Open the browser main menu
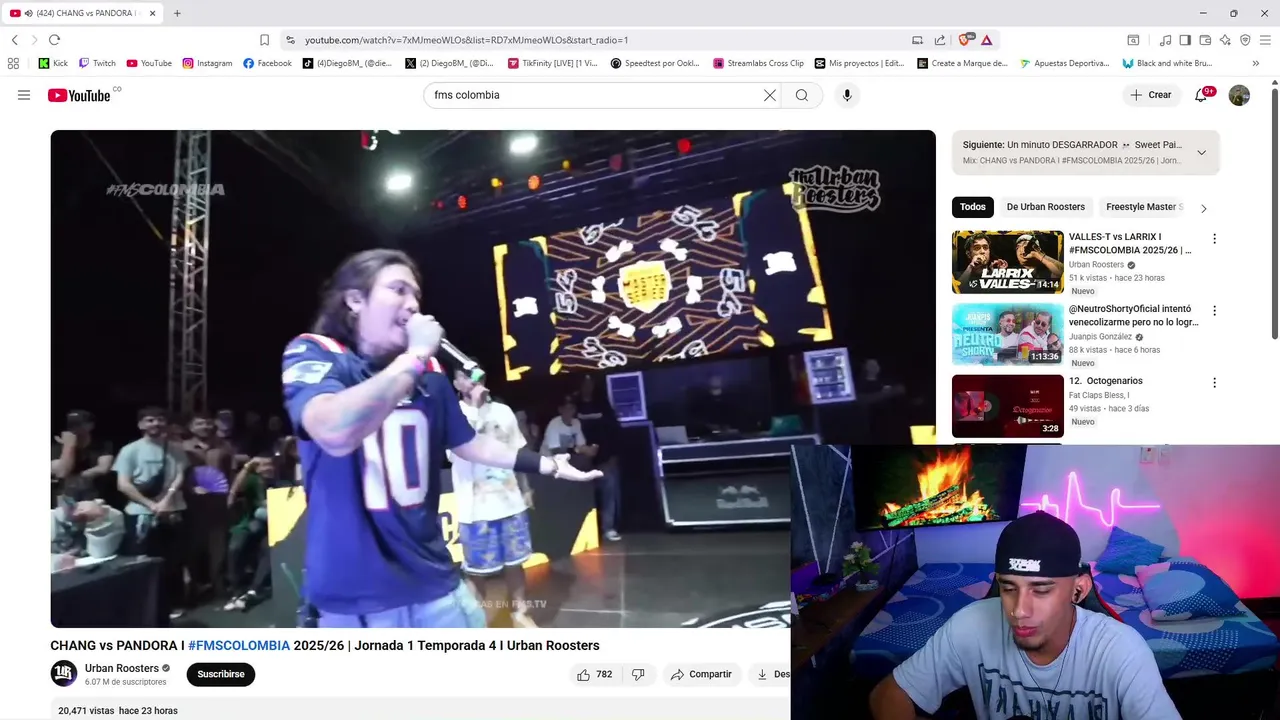 tap(1265, 40)
